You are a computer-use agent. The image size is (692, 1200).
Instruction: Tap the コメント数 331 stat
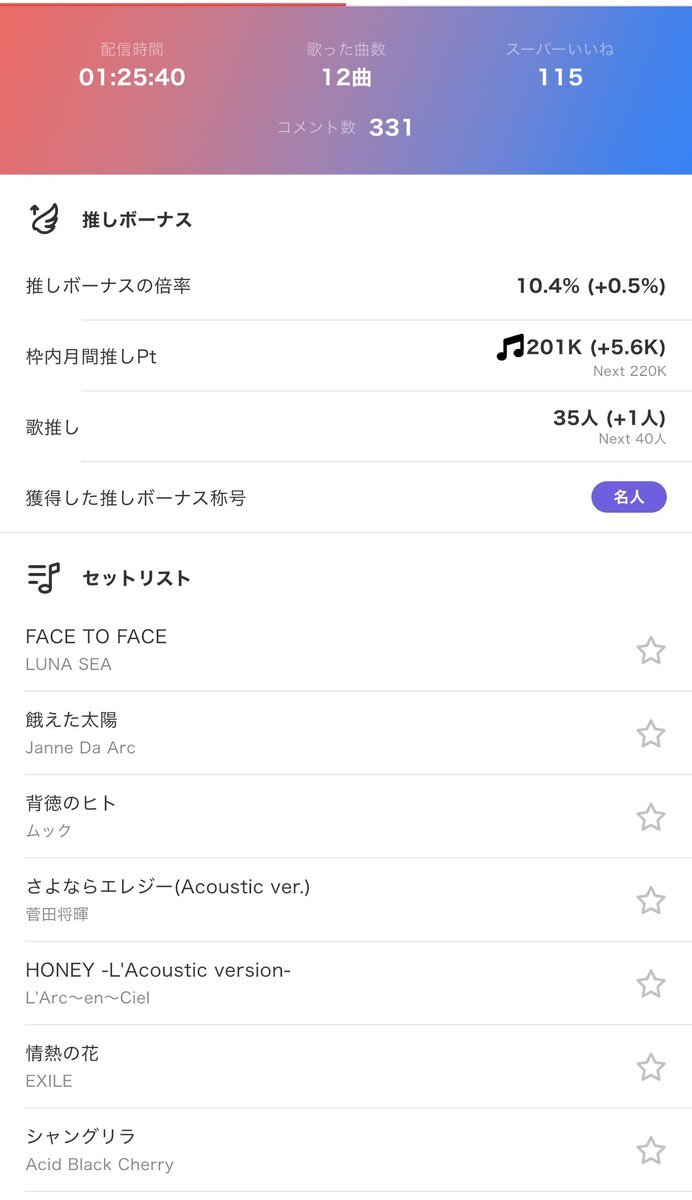point(345,127)
